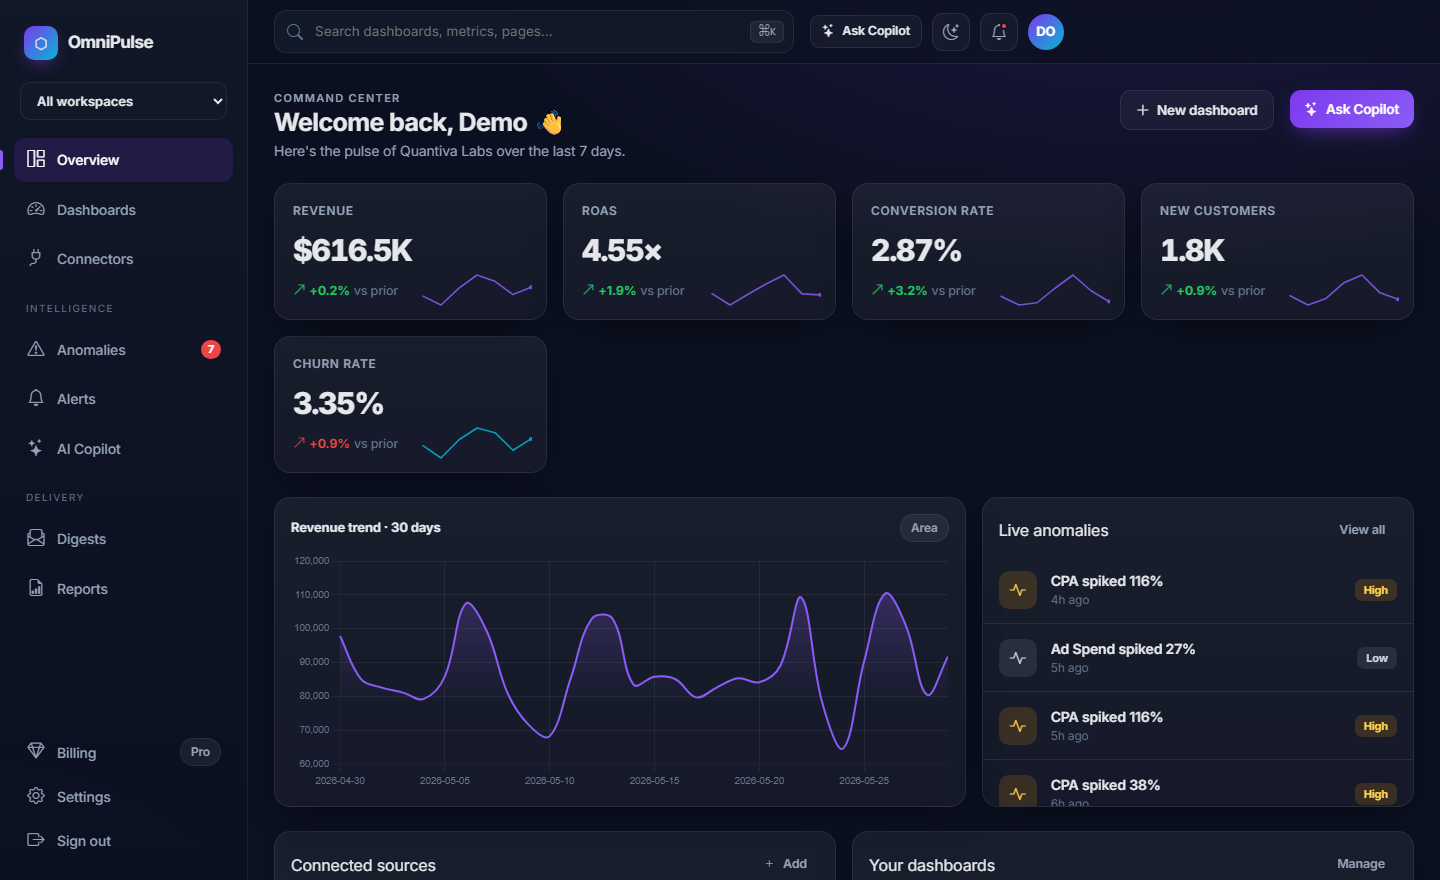The image size is (1440, 880).
Task: Click Add in Connected sources
Action: 786,864
